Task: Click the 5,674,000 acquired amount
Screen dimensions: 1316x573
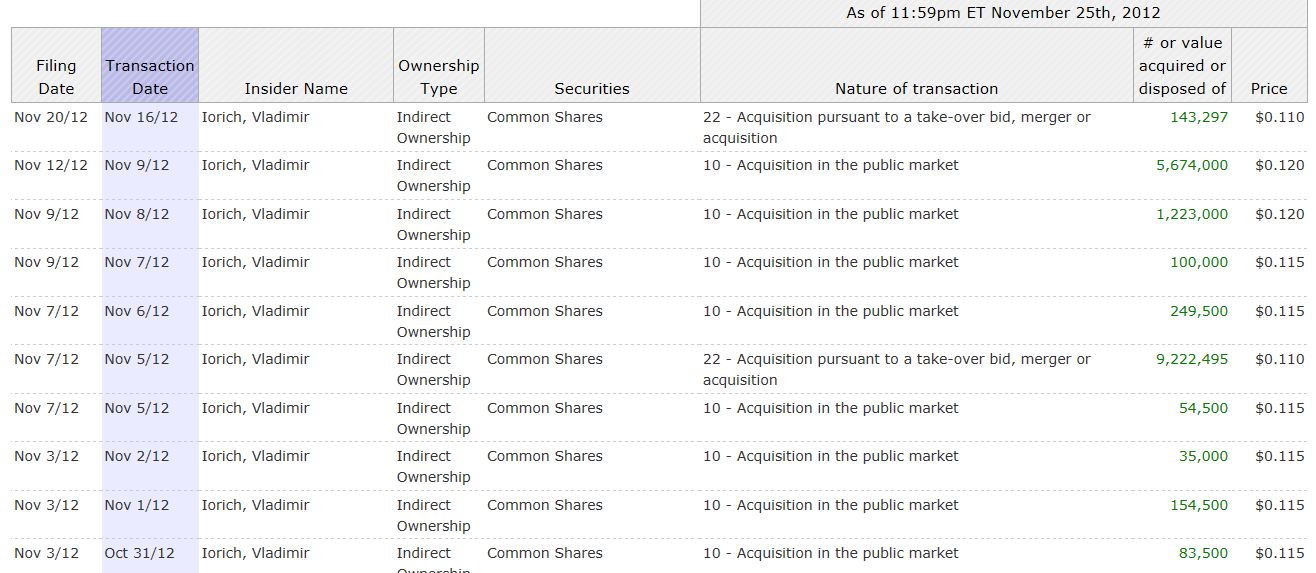Action: point(1192,165)
